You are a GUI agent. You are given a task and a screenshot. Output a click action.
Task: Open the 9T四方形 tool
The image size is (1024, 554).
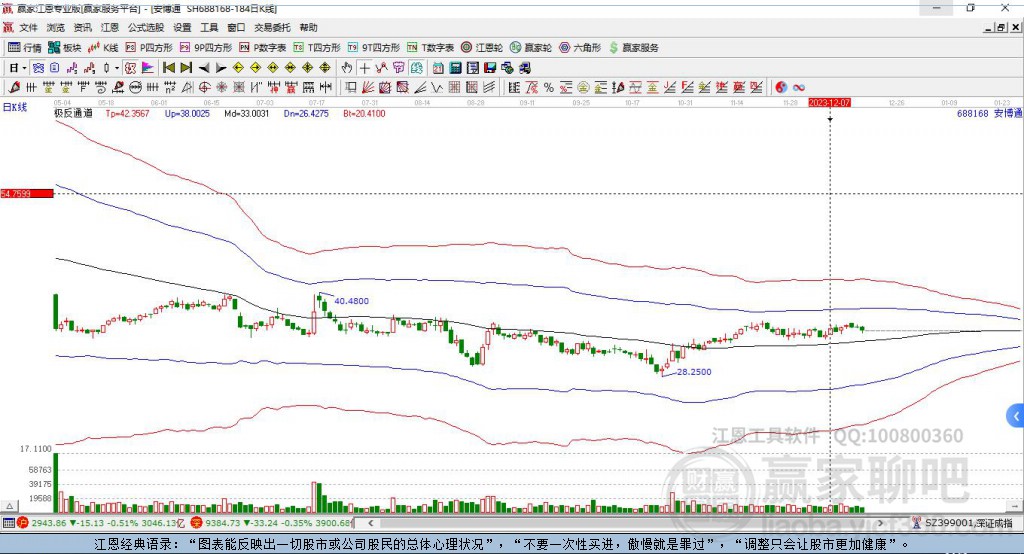[x=374, y=48]
